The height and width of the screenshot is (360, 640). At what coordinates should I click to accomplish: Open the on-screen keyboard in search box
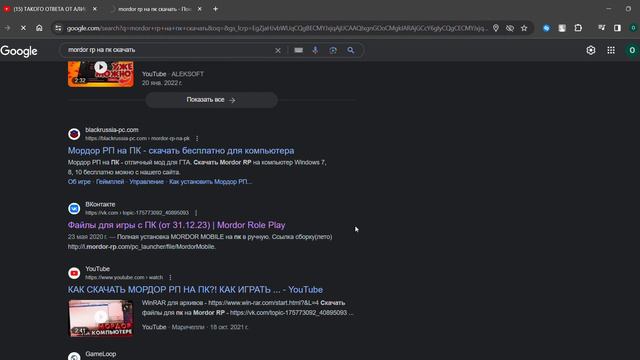[299, 50]
